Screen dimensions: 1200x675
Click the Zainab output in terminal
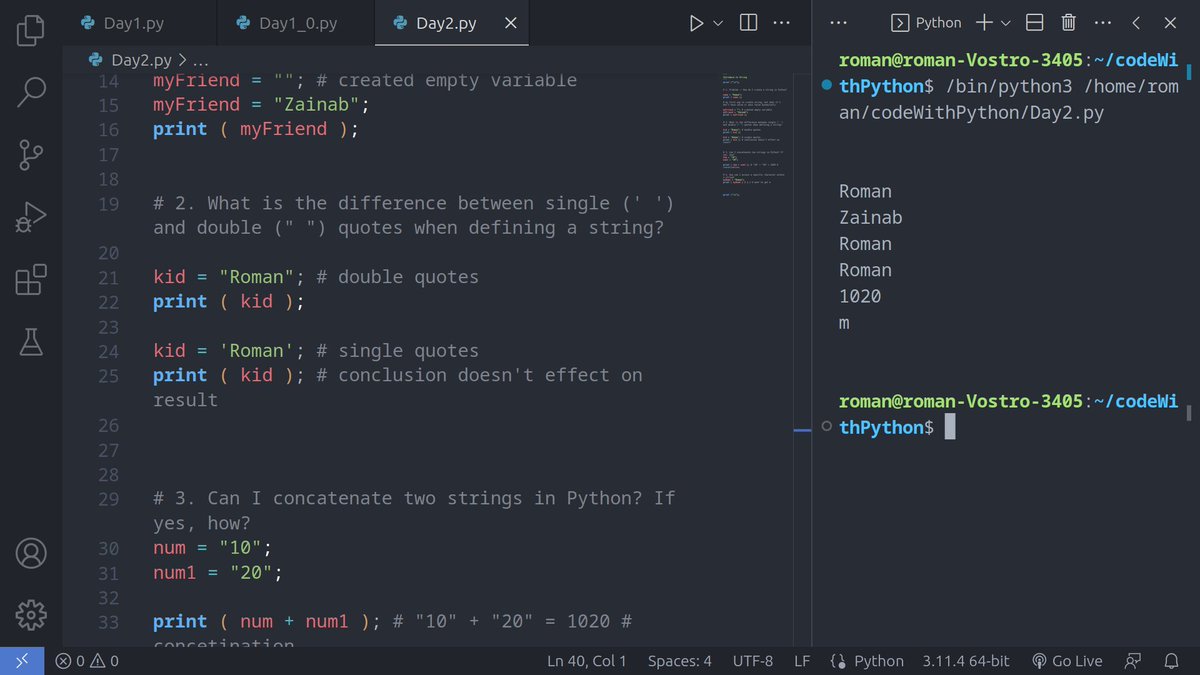pyautogui.click(x=871, y=218)
